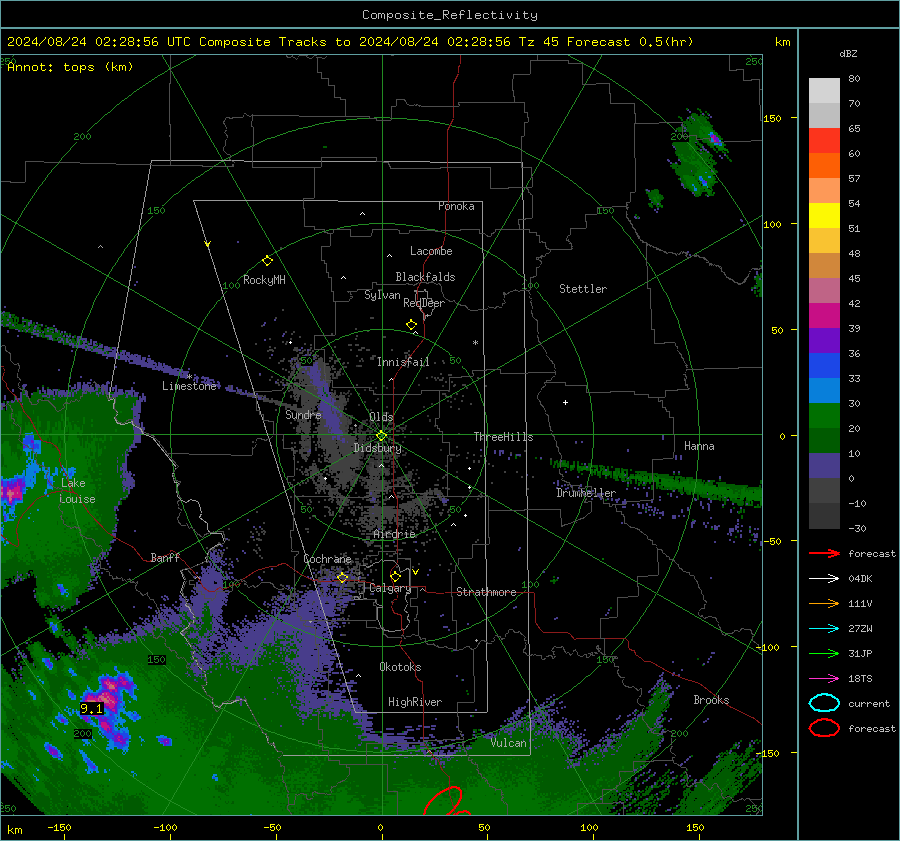This screenshot has height=841, width=900.
Task: Click the cyan current ellipse legend icon
Action: (x=824, y=703)
